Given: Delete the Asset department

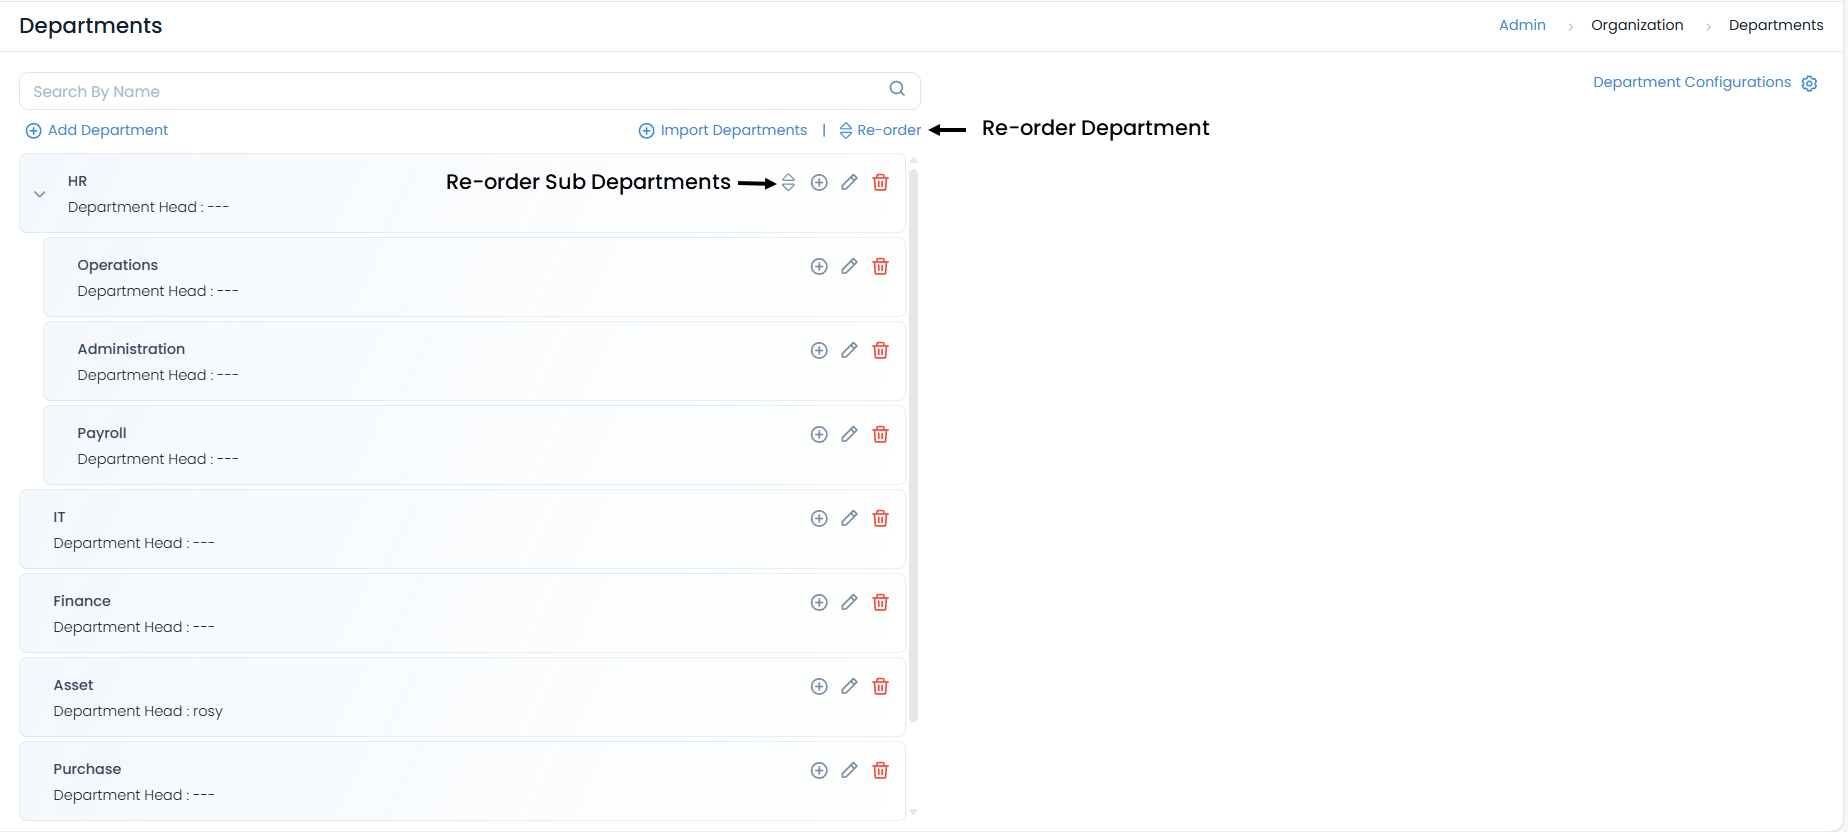Looking at the screenshot, I should (880, 686).
